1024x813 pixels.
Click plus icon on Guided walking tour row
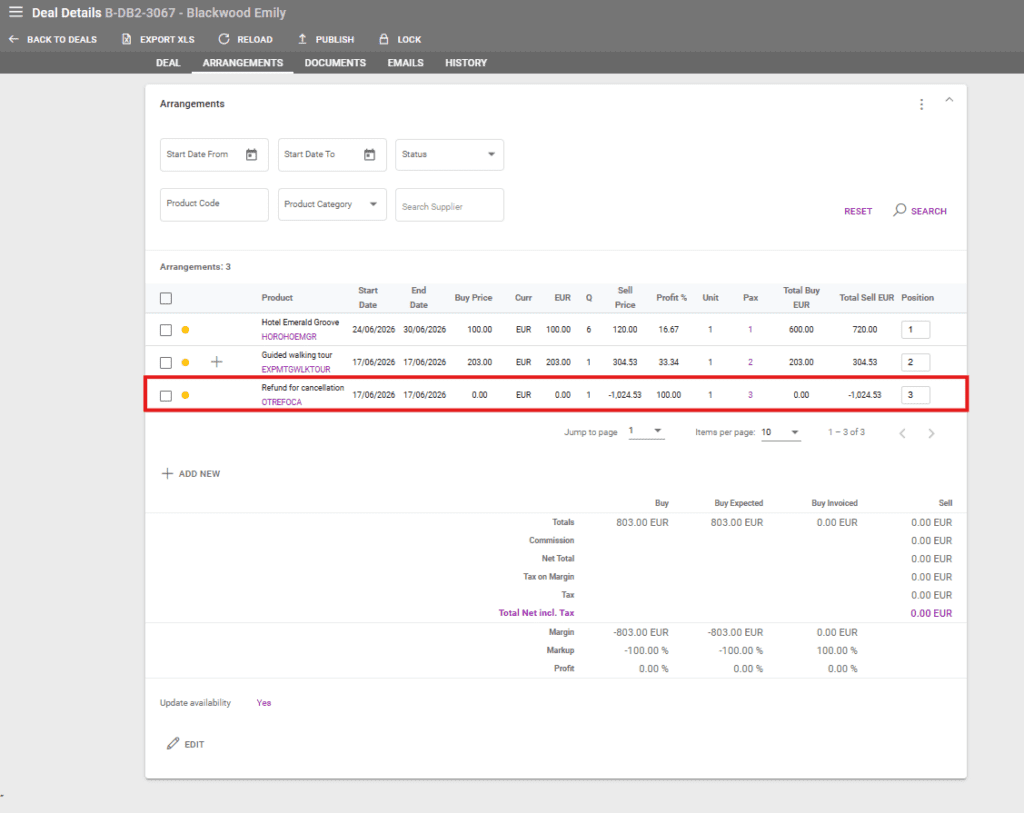click(x=217, y=362)
